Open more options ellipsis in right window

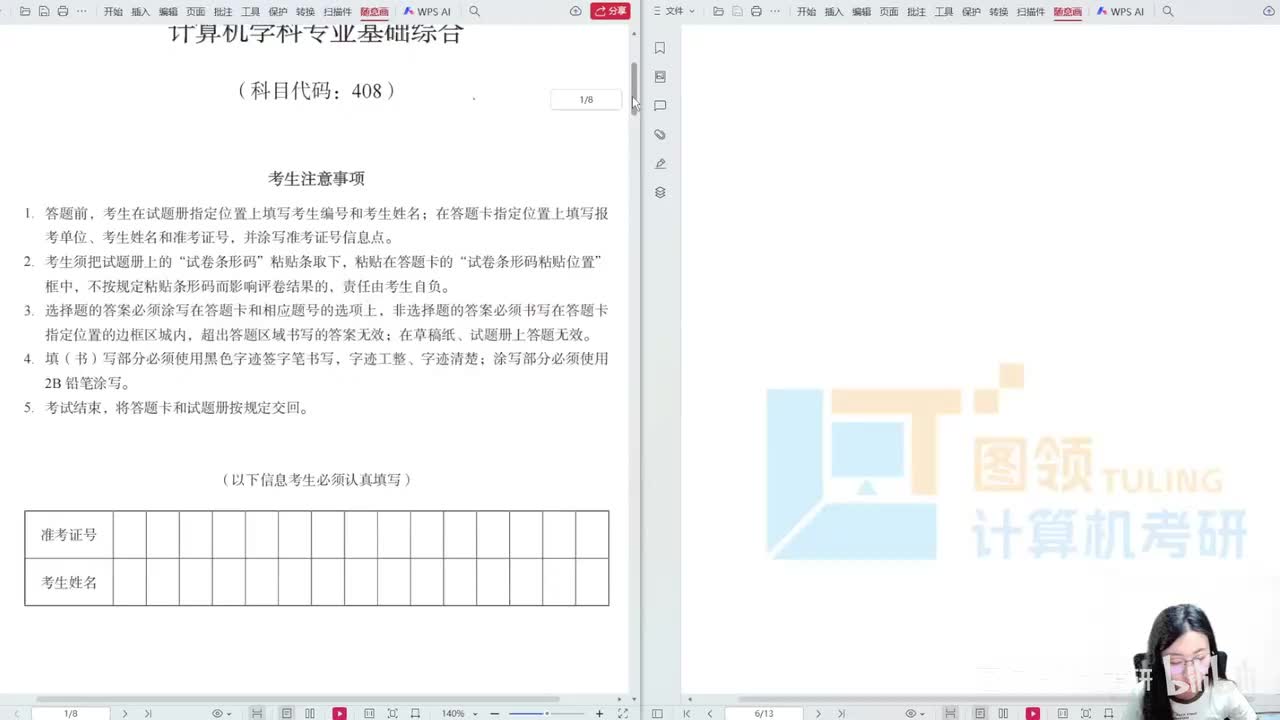click(775, 11)
